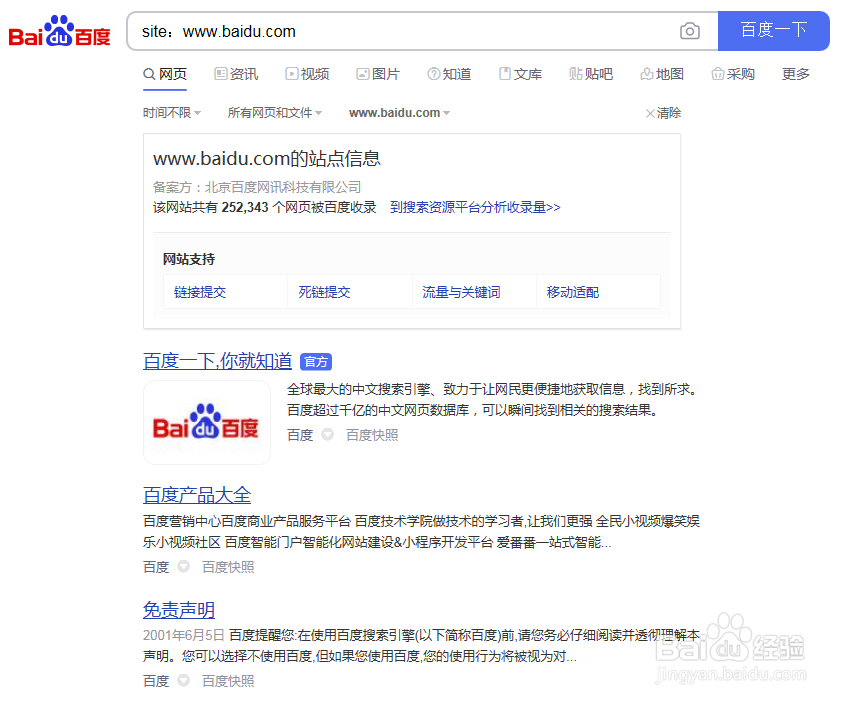Click the 252,343 indexed pages count
855x704 pixels.
coord(245,207)
